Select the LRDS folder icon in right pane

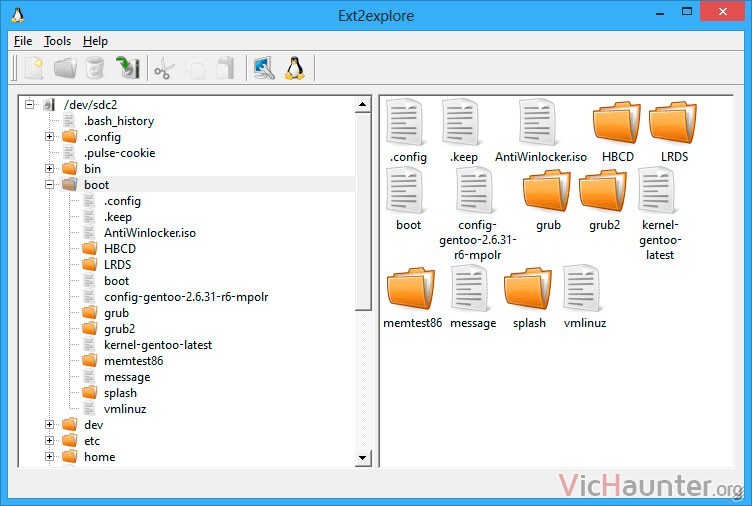tap(673, 122)
